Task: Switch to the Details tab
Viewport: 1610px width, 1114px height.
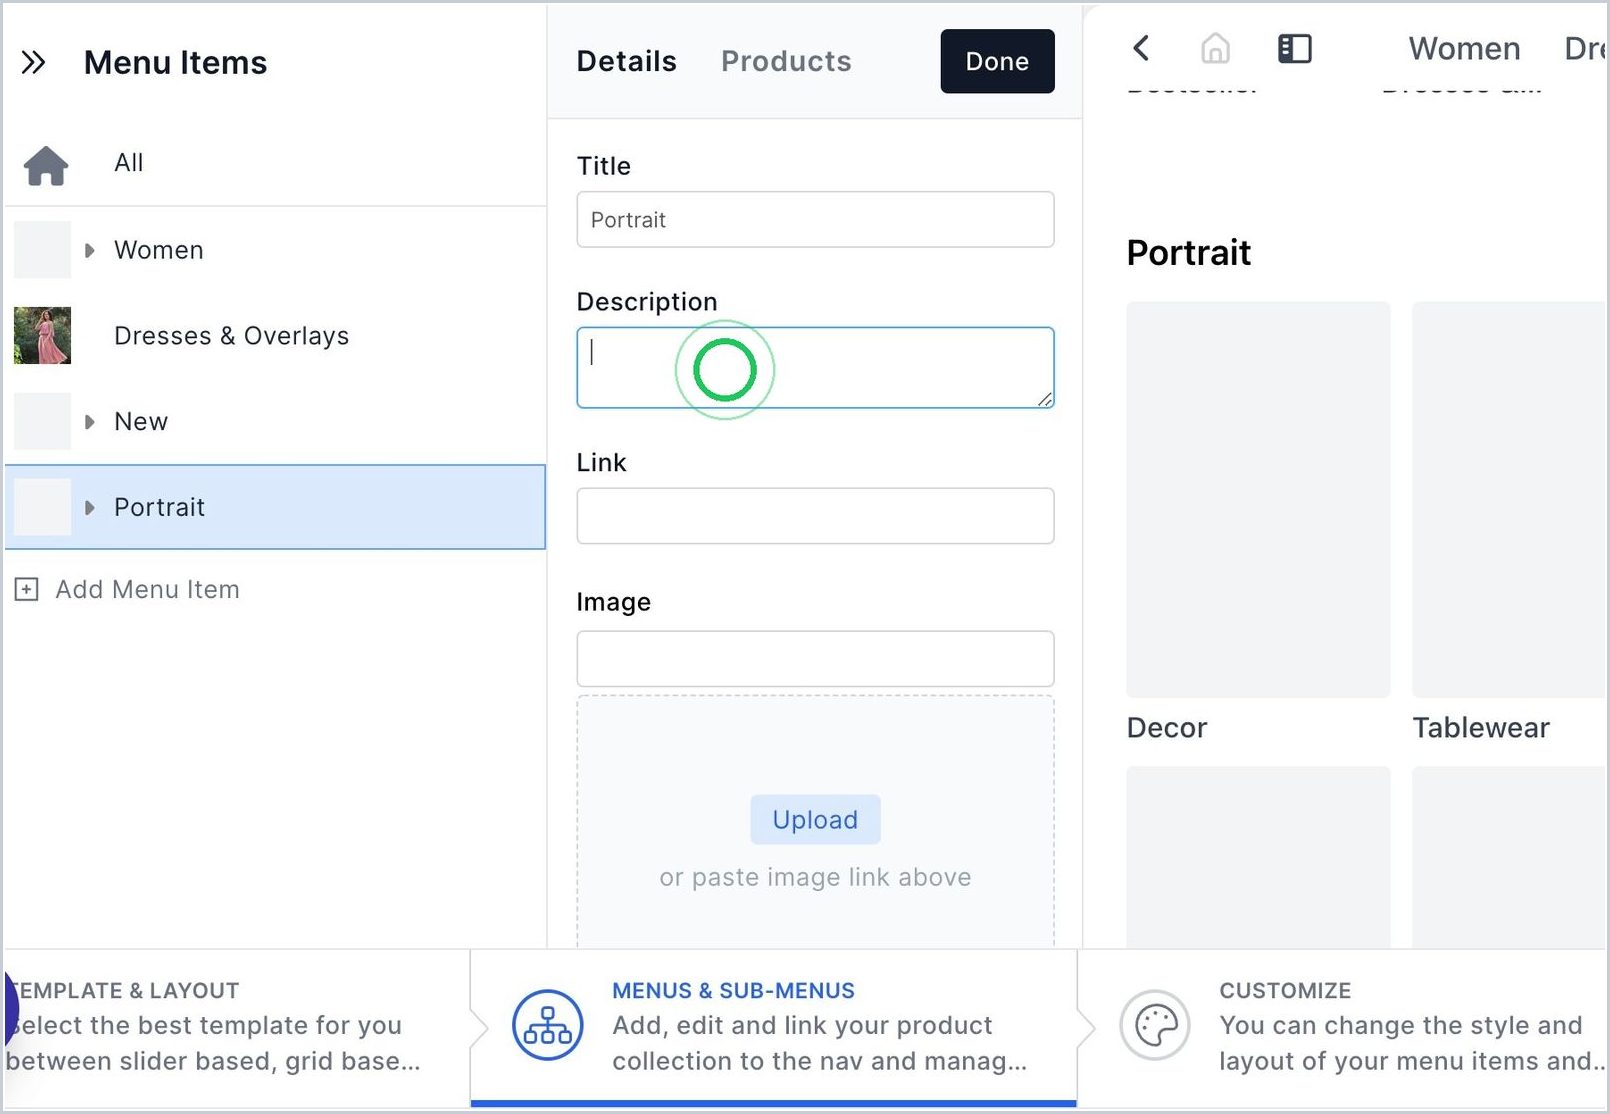Action: click(x=627, y=61)
